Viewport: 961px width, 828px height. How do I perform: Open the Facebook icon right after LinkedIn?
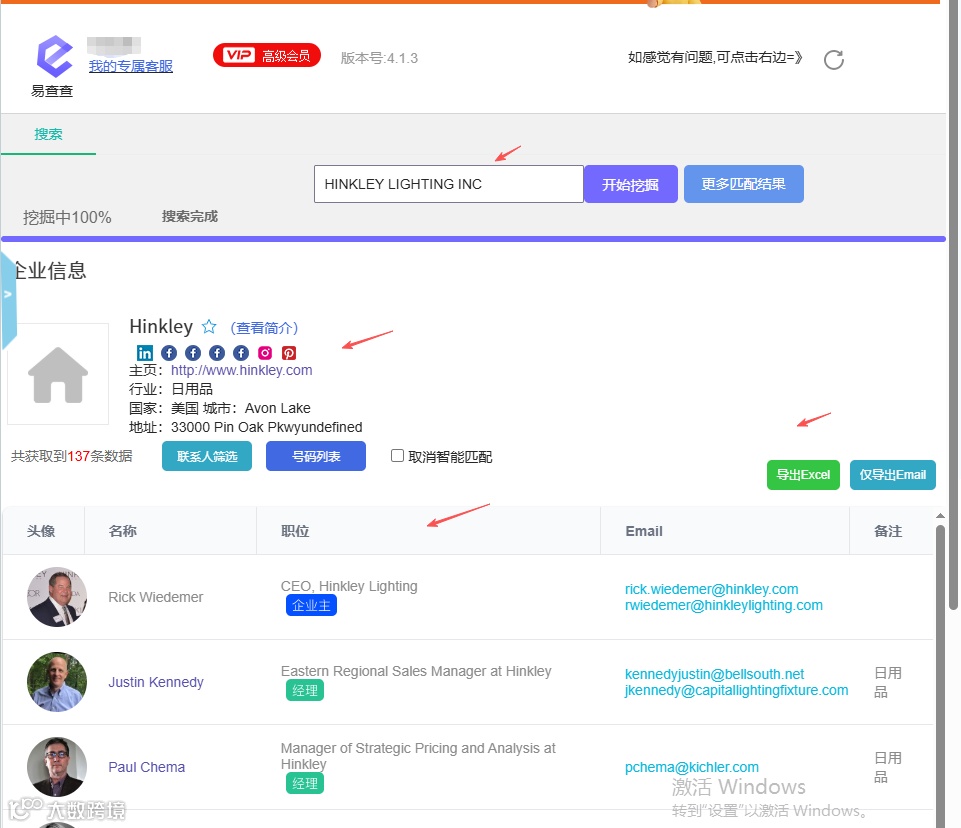click(169, 352)
